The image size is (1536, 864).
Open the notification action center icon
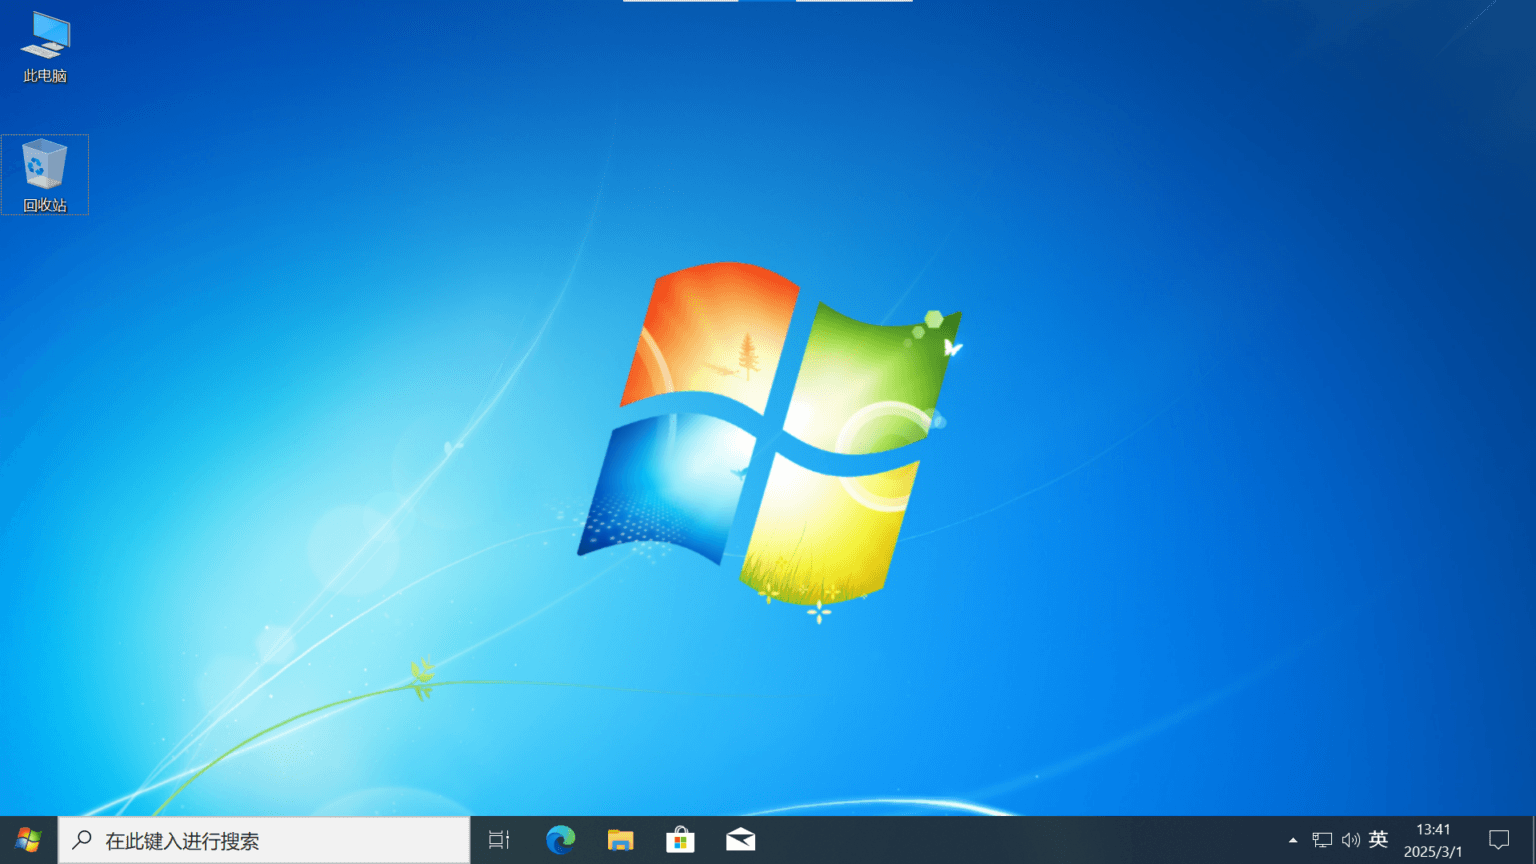(x=1499, y=840)
